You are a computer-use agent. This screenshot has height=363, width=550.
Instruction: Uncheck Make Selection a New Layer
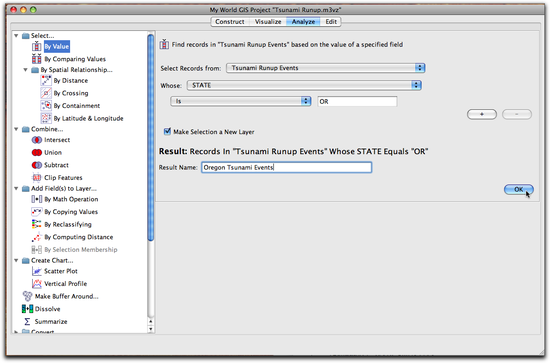click(x=167, y=132)
